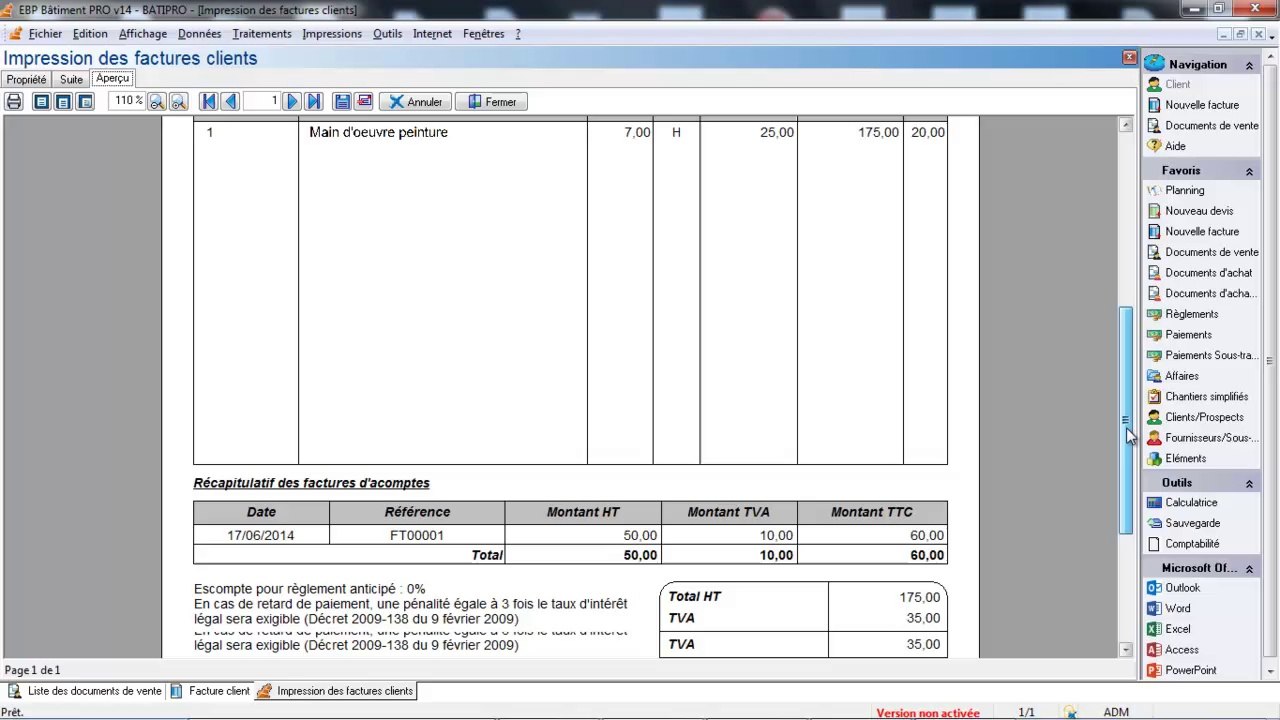The width and height of the screenshot is (1280, 720).
Task: Jump to the first page of the preview
Action: pos(208,102)
